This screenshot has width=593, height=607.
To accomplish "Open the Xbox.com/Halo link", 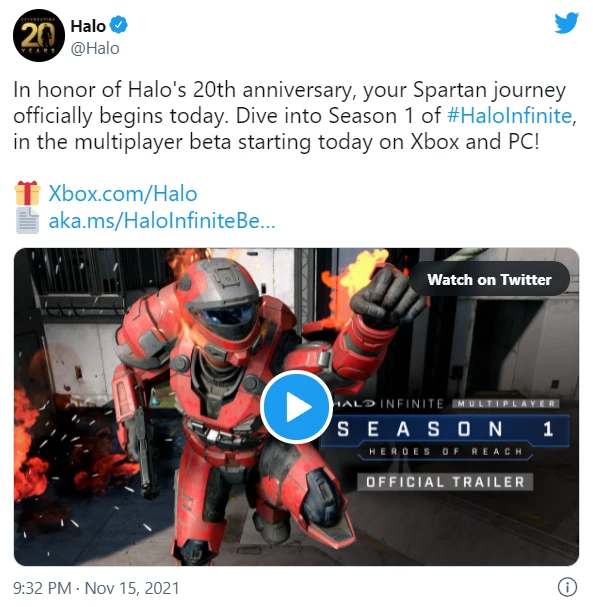I will point(123,193).
